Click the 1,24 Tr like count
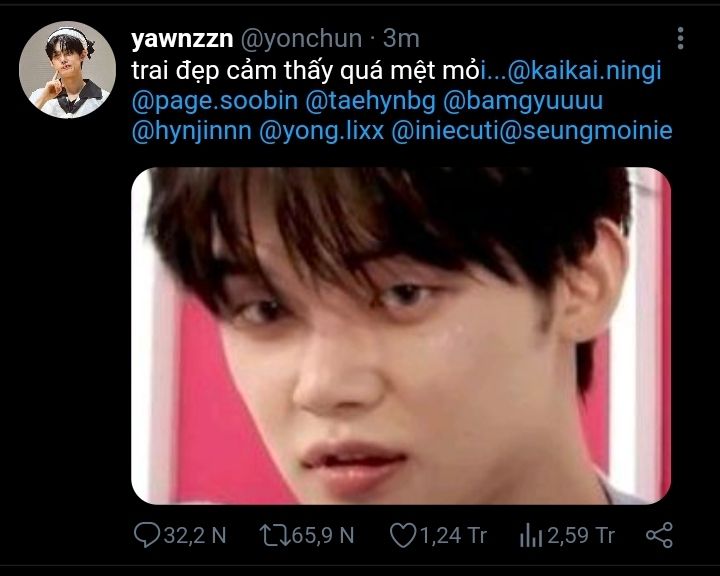The image size is (720, 576). (451, 535)
